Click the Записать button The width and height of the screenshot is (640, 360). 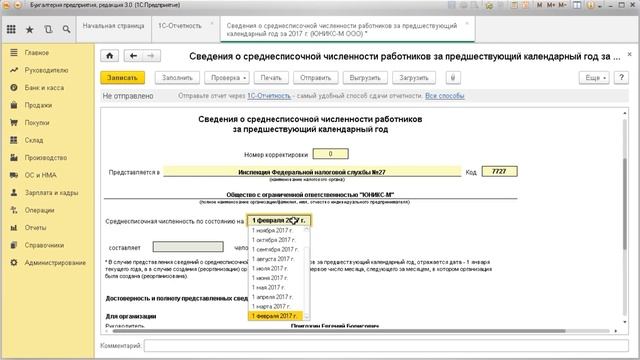click(x=122, y=78)
